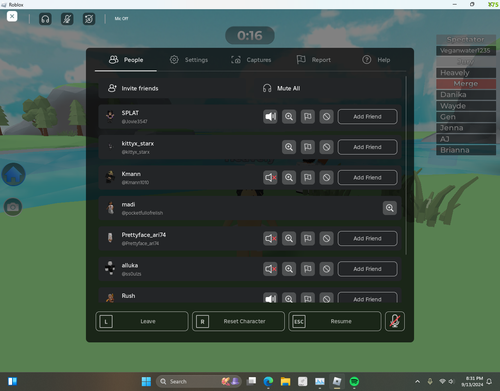Show hidden system tray icons
500x391 pixels.
coord(417,381)
